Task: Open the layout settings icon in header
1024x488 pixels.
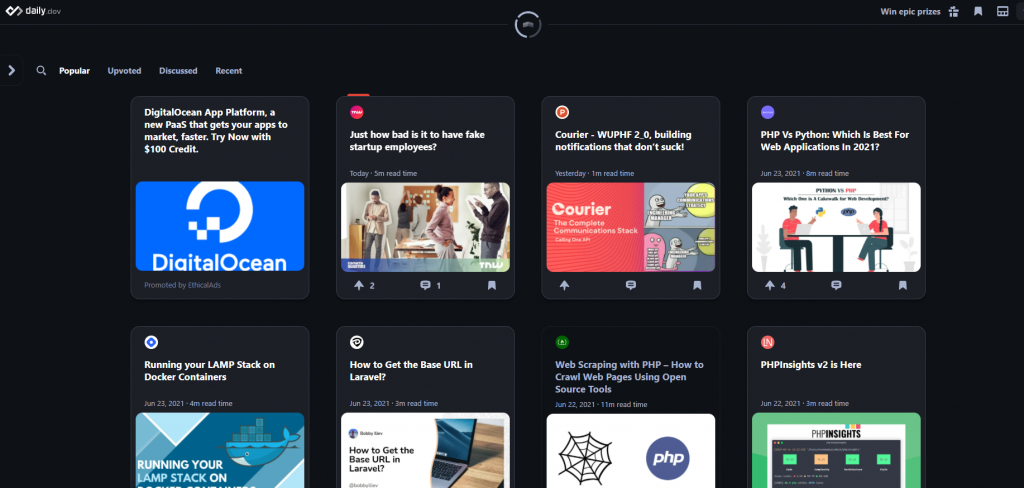Action: pyautogui.click(x=1002, y=12)
